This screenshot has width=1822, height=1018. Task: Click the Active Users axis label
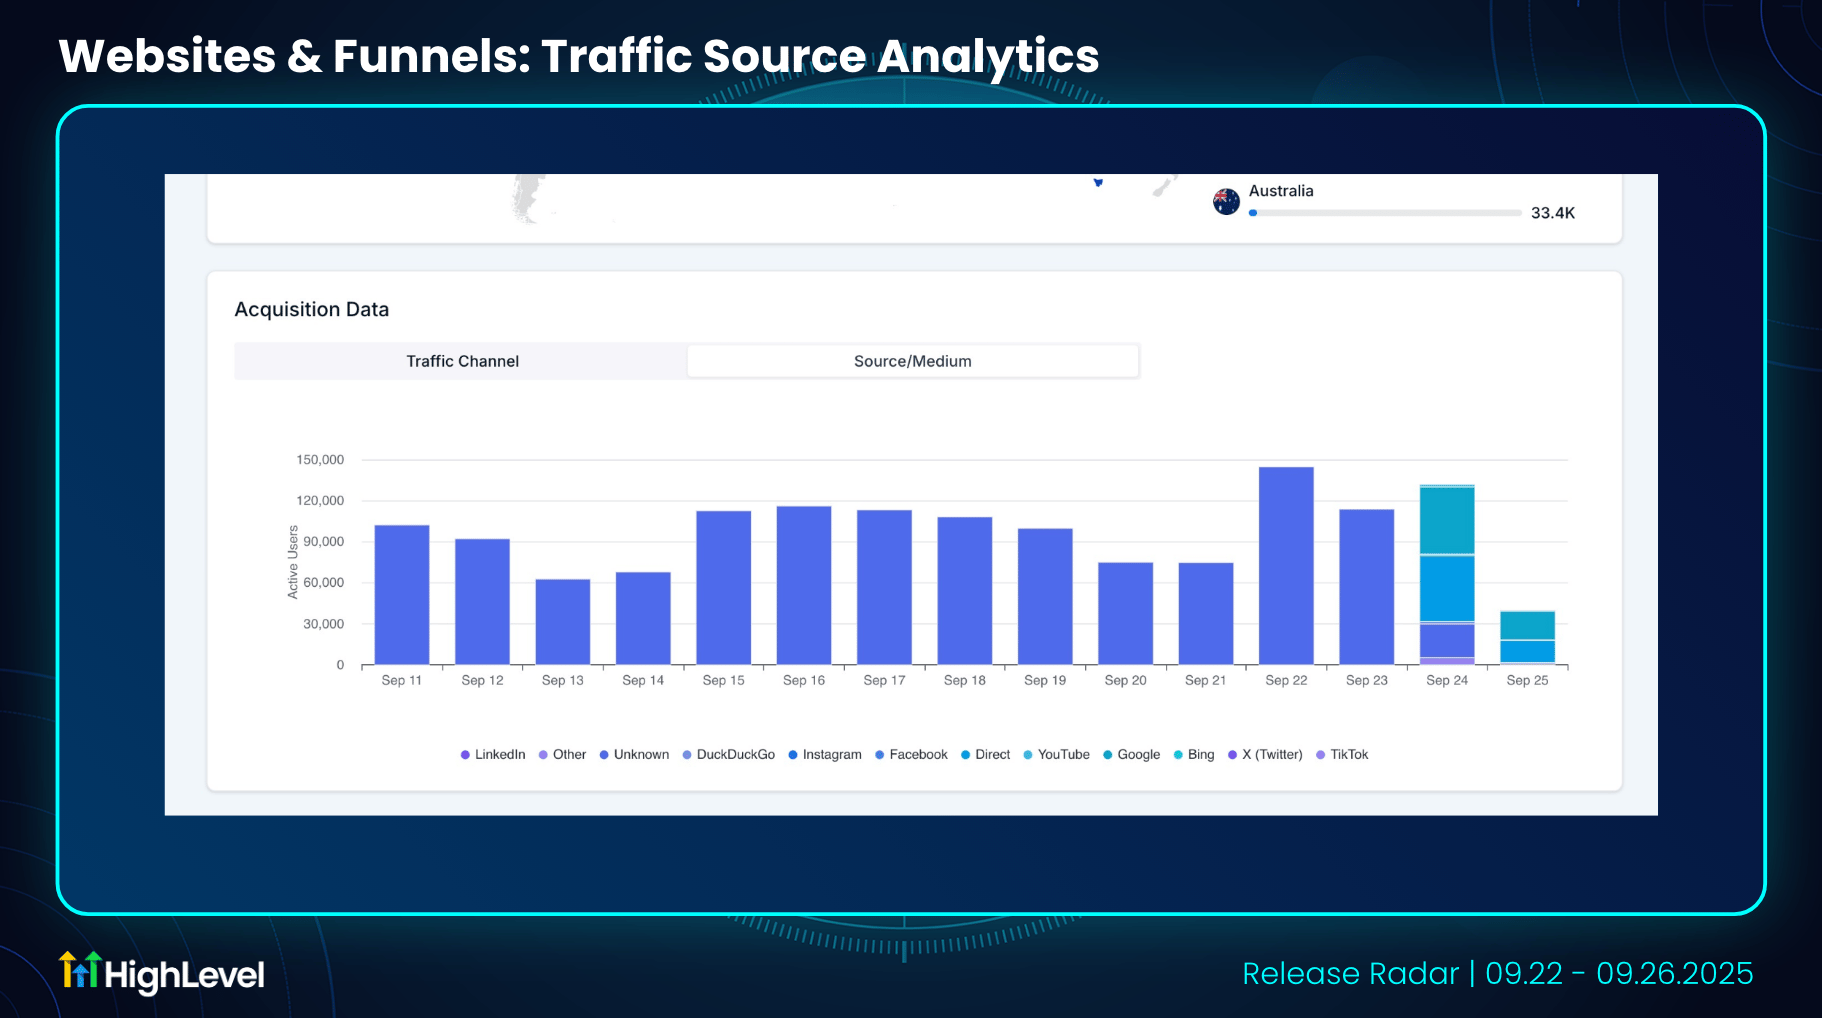293,562
